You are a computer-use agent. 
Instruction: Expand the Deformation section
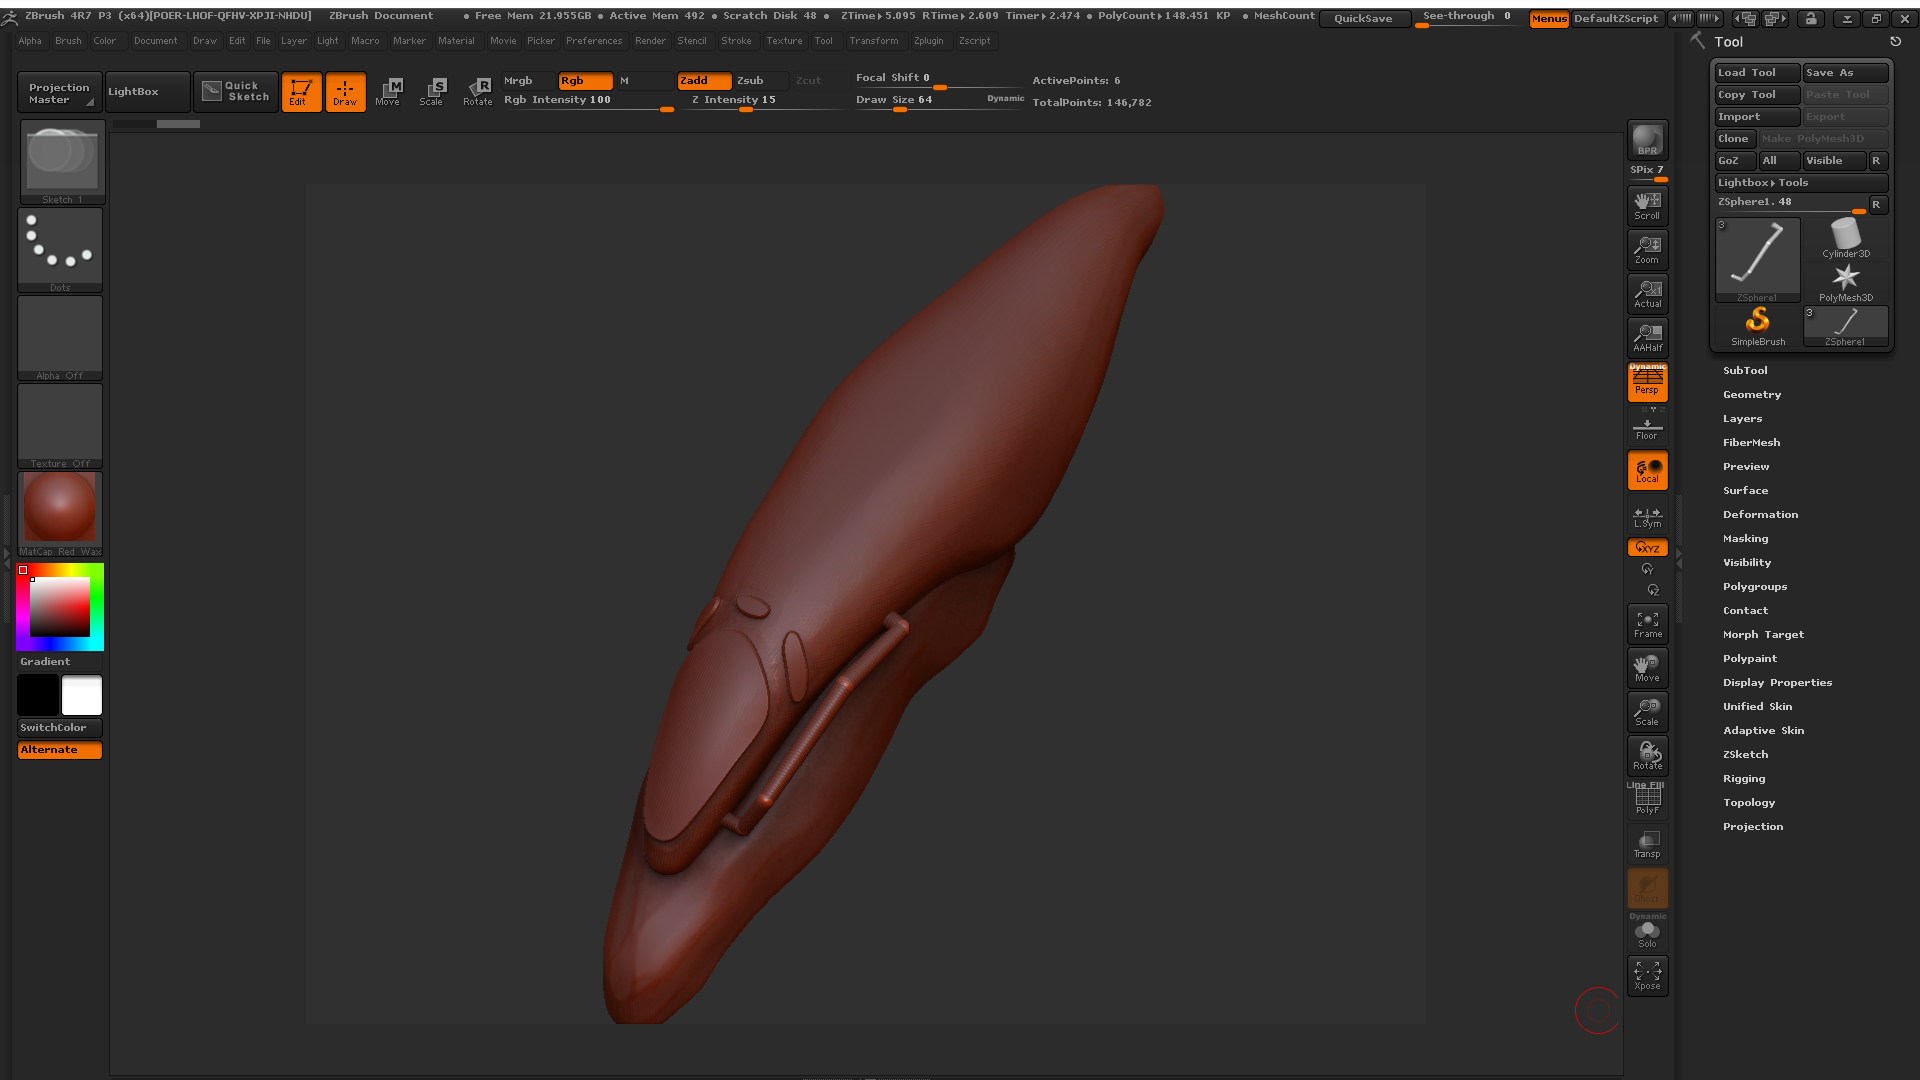tap(1760, 515)
